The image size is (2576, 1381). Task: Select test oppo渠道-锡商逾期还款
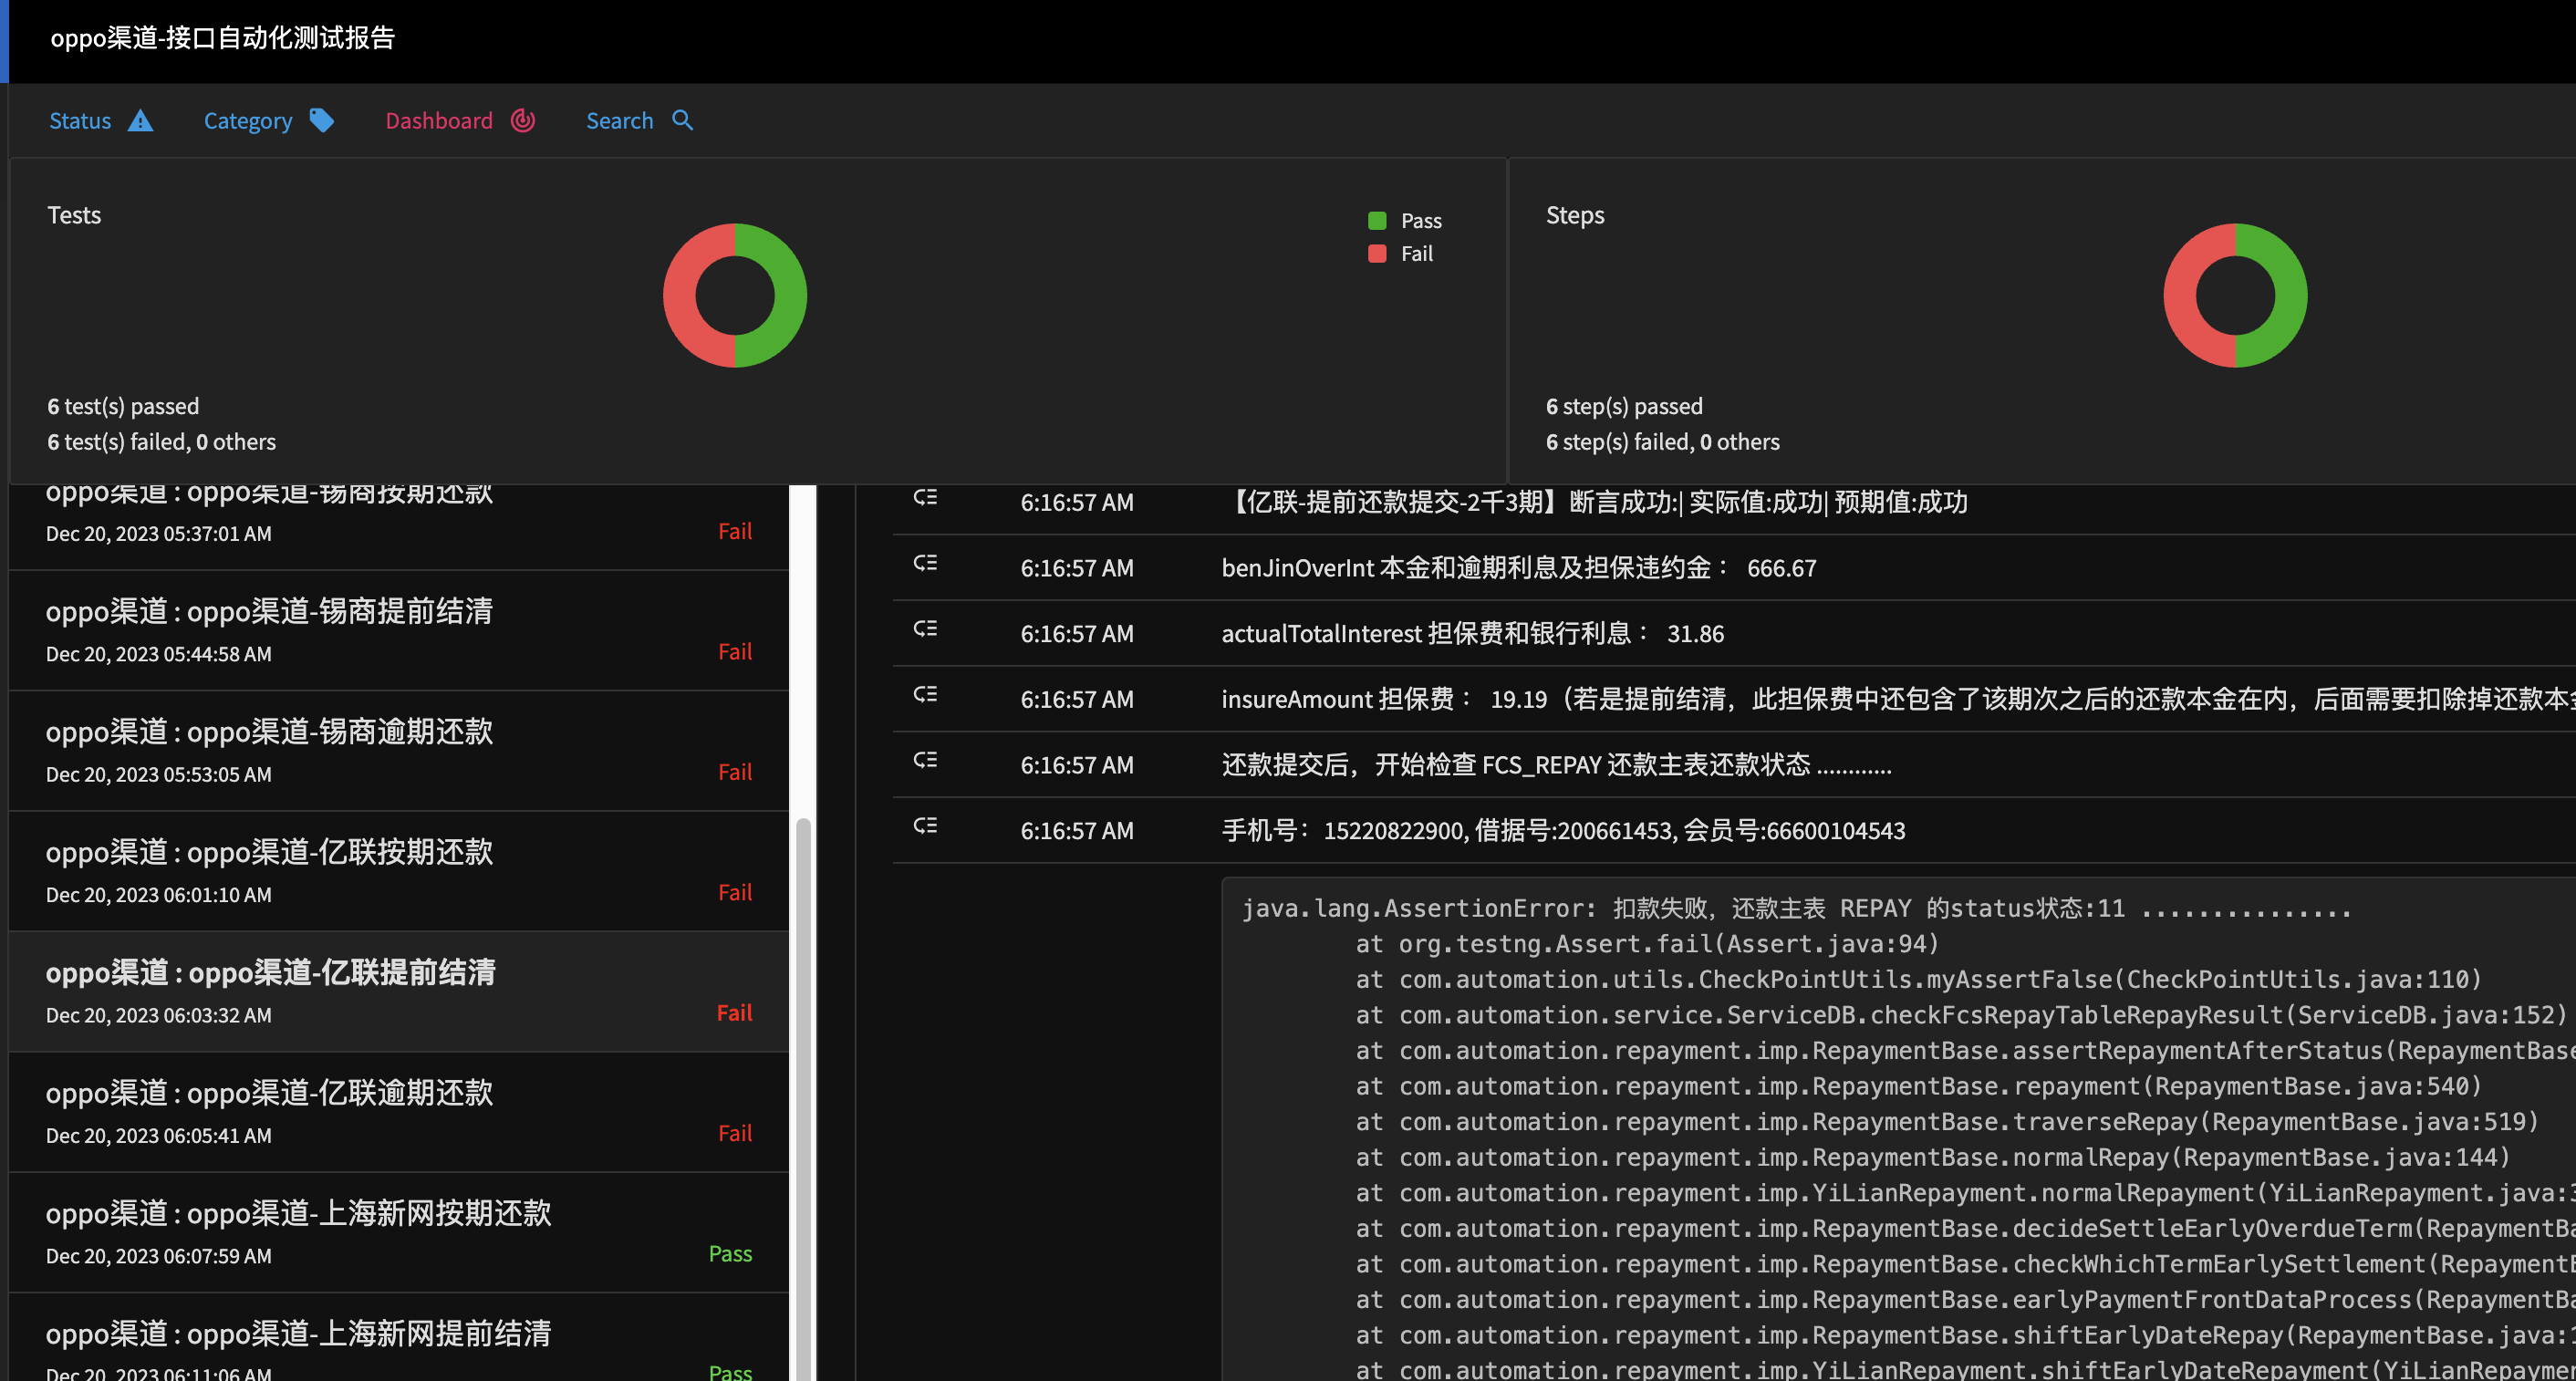(399, 751)
